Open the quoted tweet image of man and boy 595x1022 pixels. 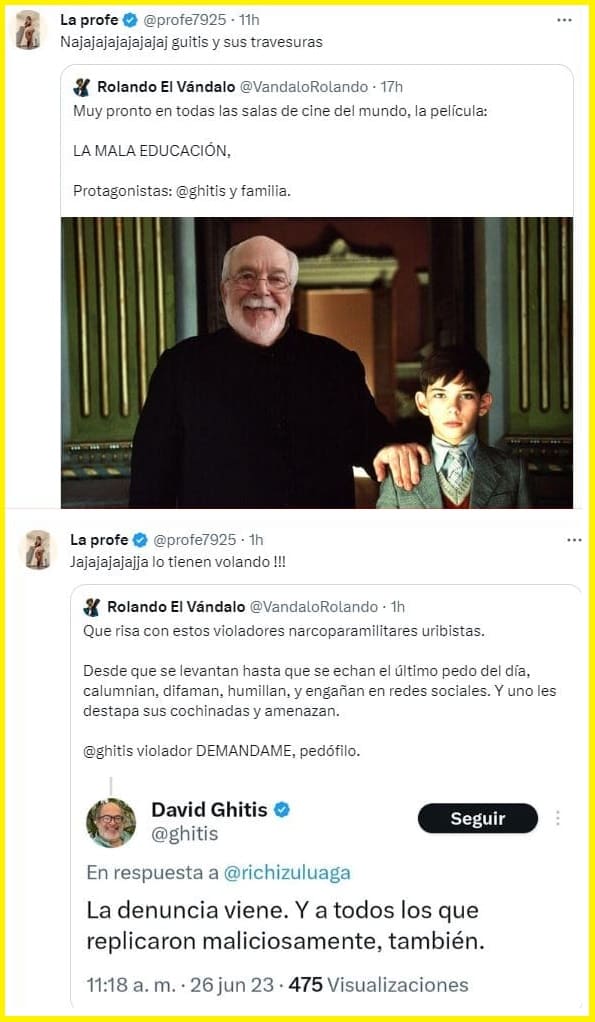pos(317,362)
